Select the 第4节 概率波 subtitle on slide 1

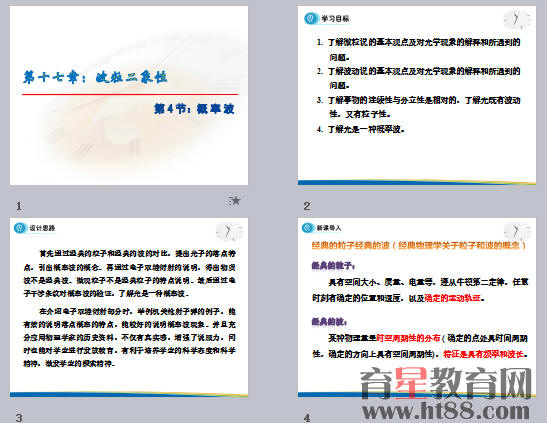click(194, 109)
